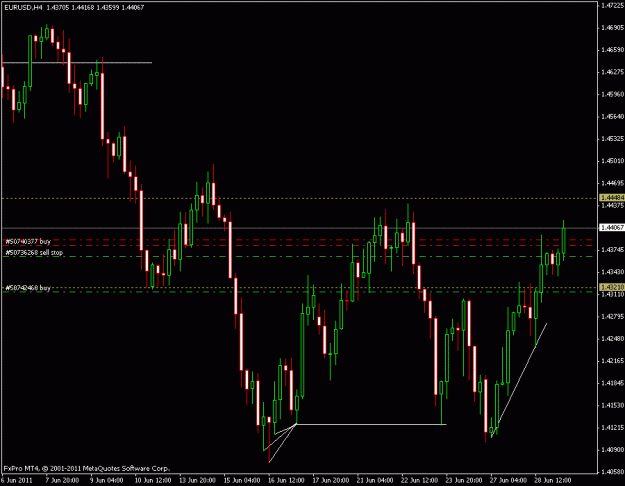
Task: Click the current price tag 1.44067
Action: (x=612, y=227)
